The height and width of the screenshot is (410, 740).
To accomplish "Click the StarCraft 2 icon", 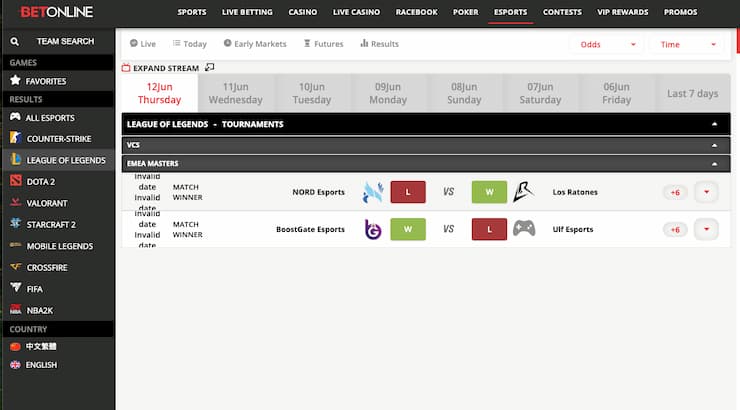I will point(16,224).
